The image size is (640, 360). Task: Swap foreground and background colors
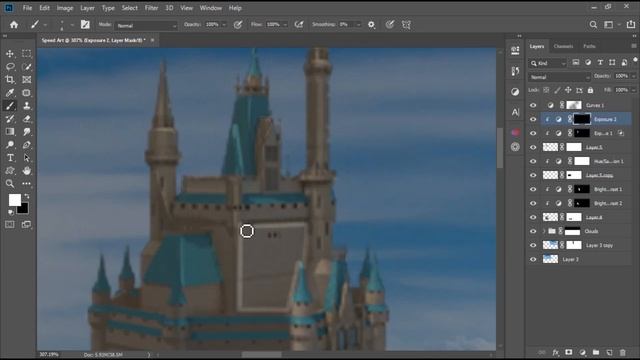pos(27,196)
